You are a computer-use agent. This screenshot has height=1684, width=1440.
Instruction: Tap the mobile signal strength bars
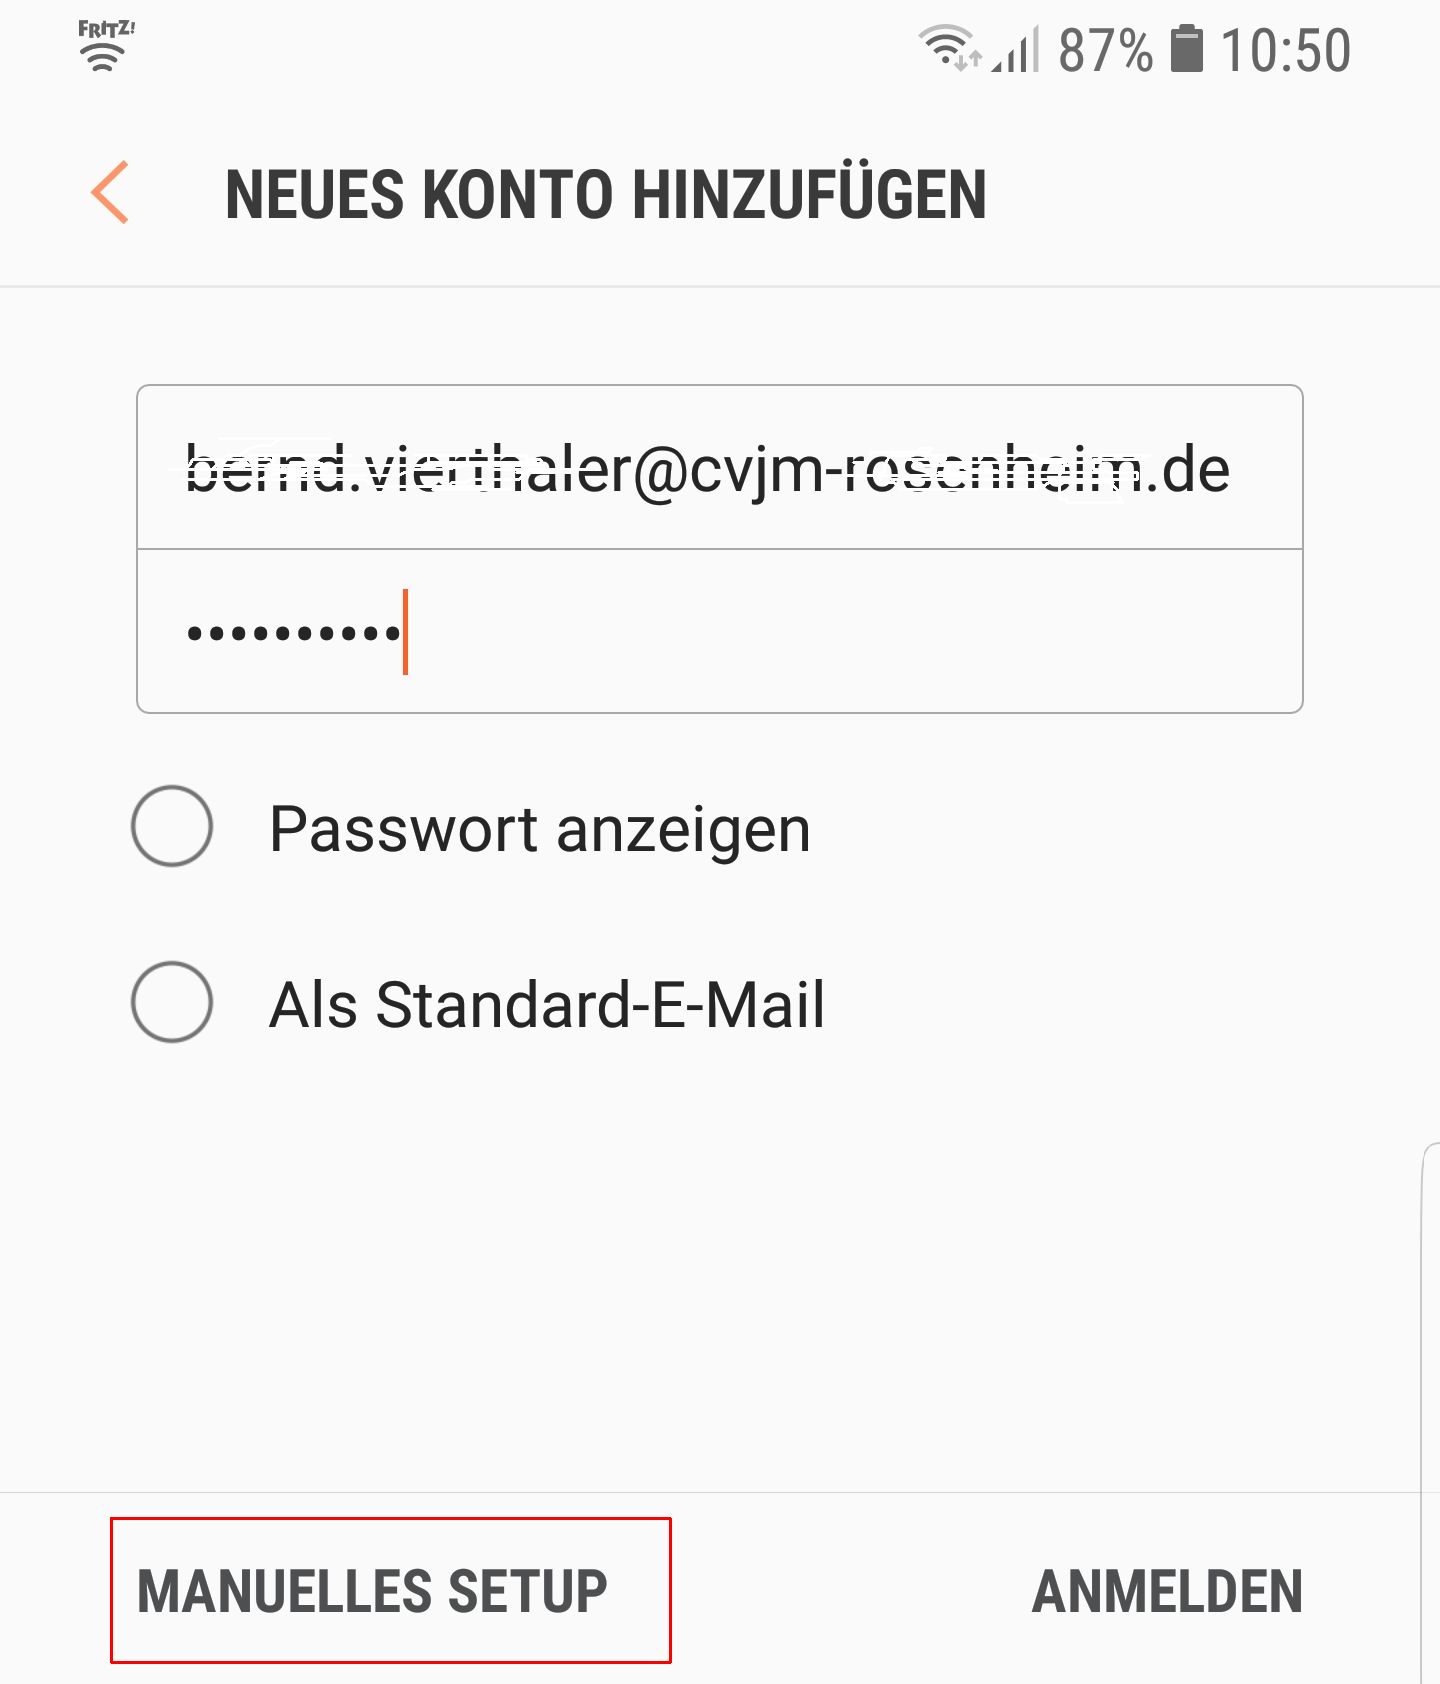pyautogui.click(x=1018, y=50)
